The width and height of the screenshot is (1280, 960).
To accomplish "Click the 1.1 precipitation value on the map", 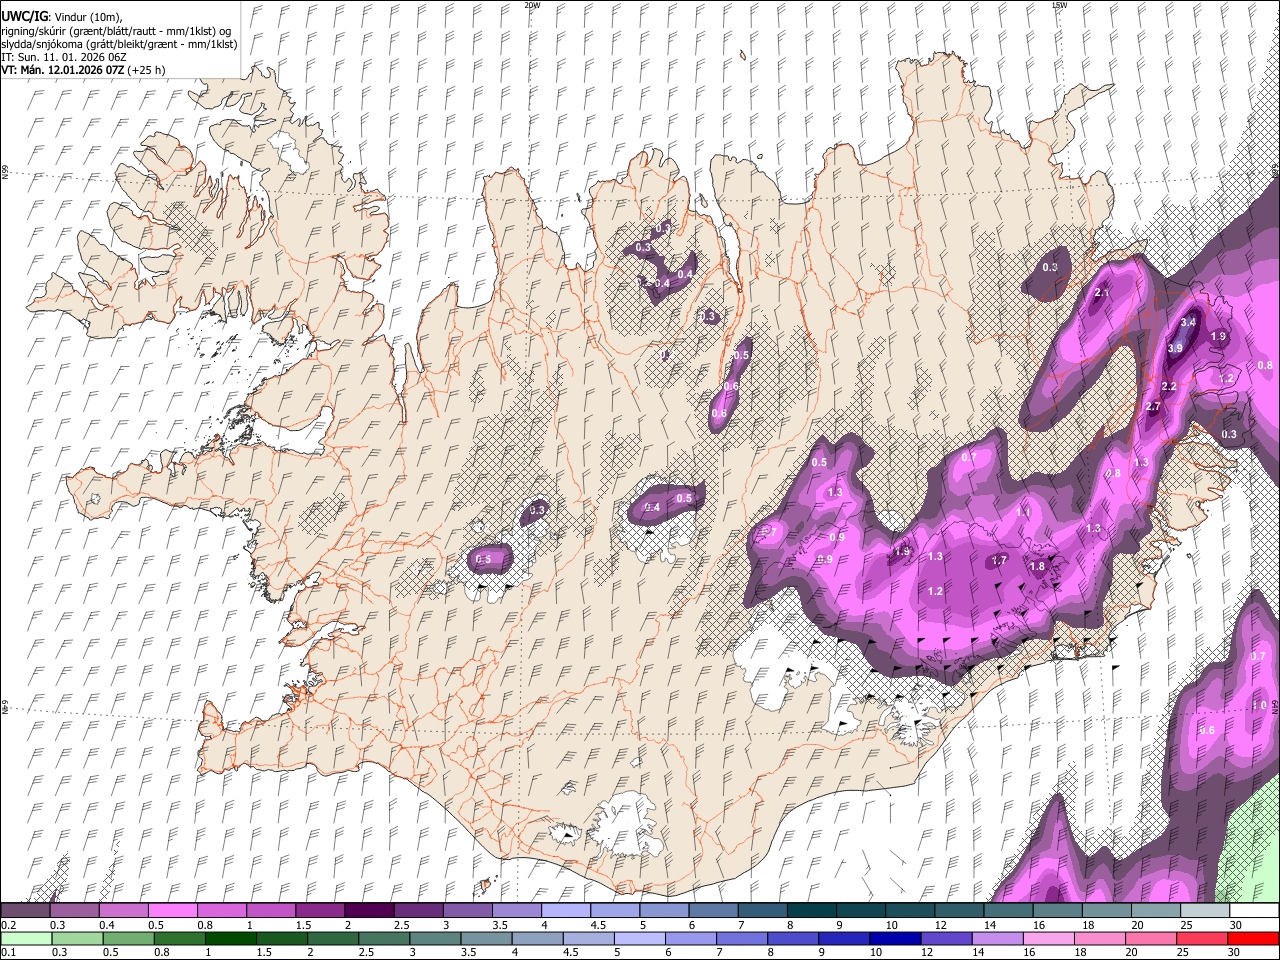I will tap(1023, 512).
